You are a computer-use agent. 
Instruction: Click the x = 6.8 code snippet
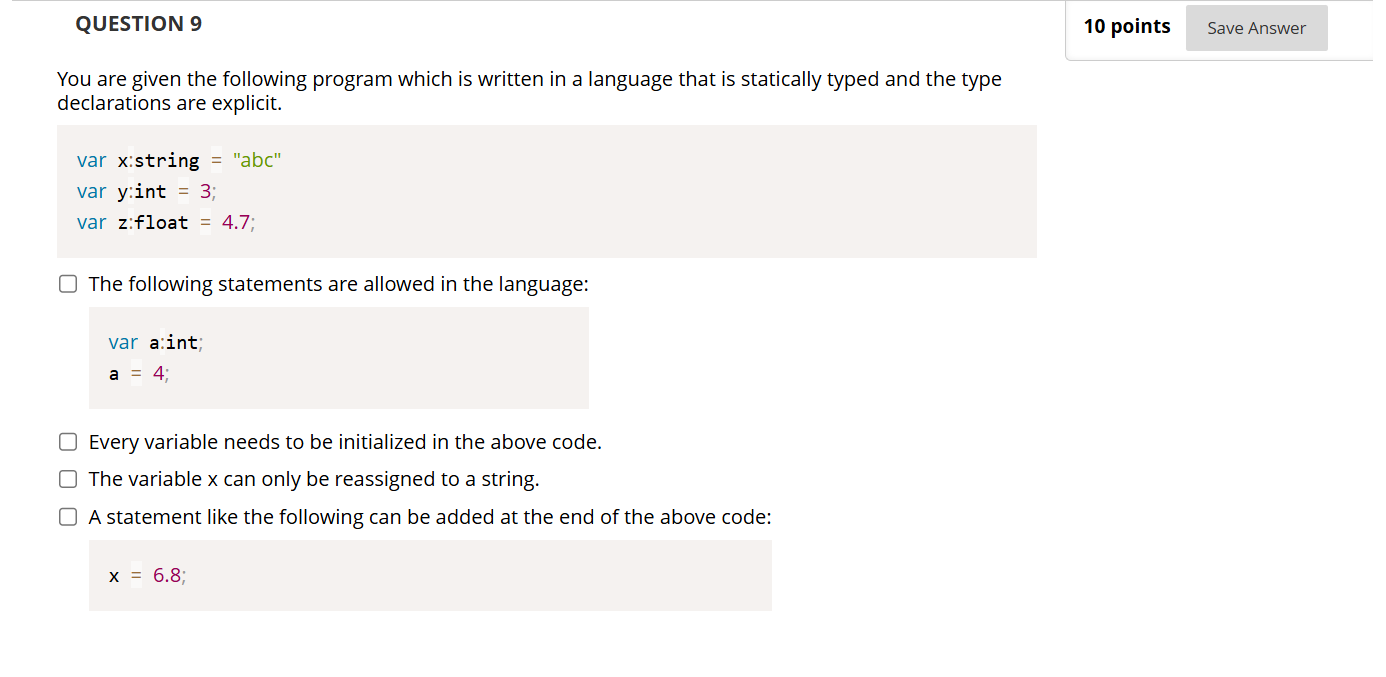(146, 575)
